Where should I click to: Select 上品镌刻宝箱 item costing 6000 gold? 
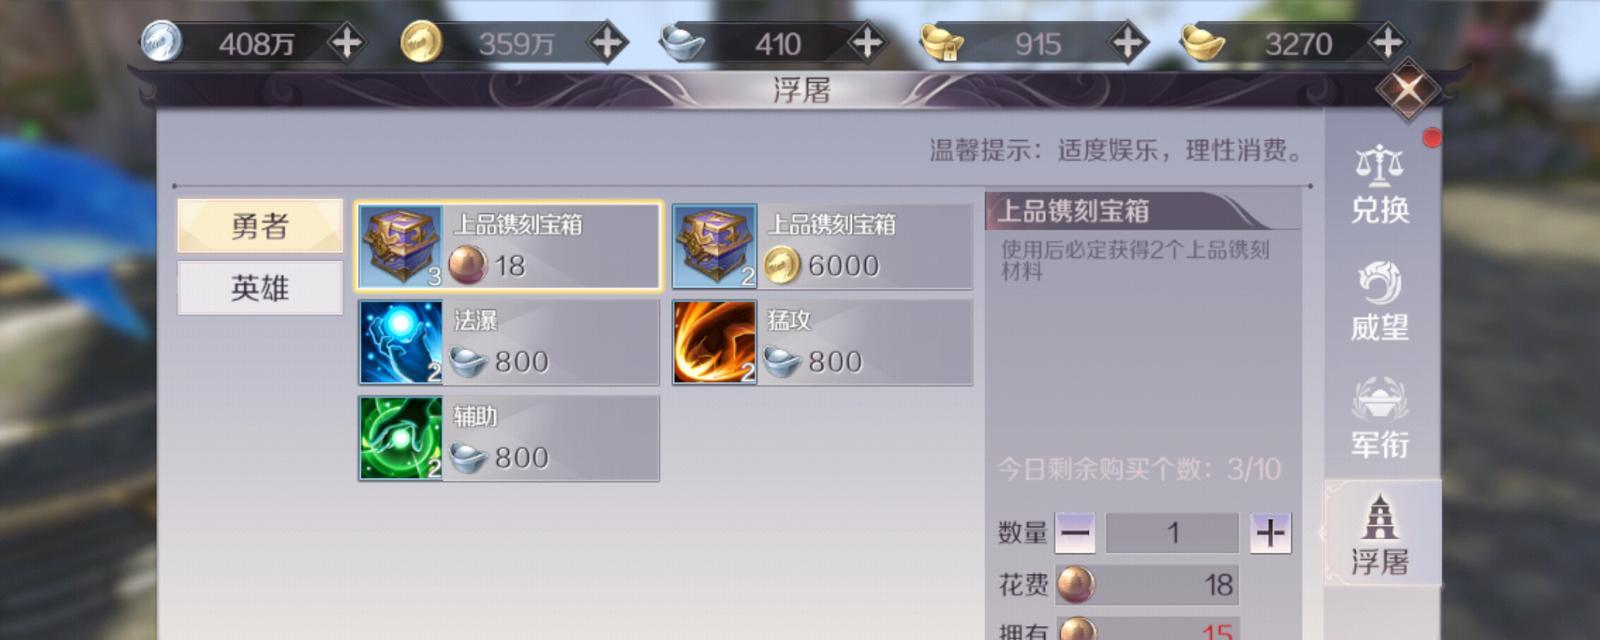pos(822,246)
